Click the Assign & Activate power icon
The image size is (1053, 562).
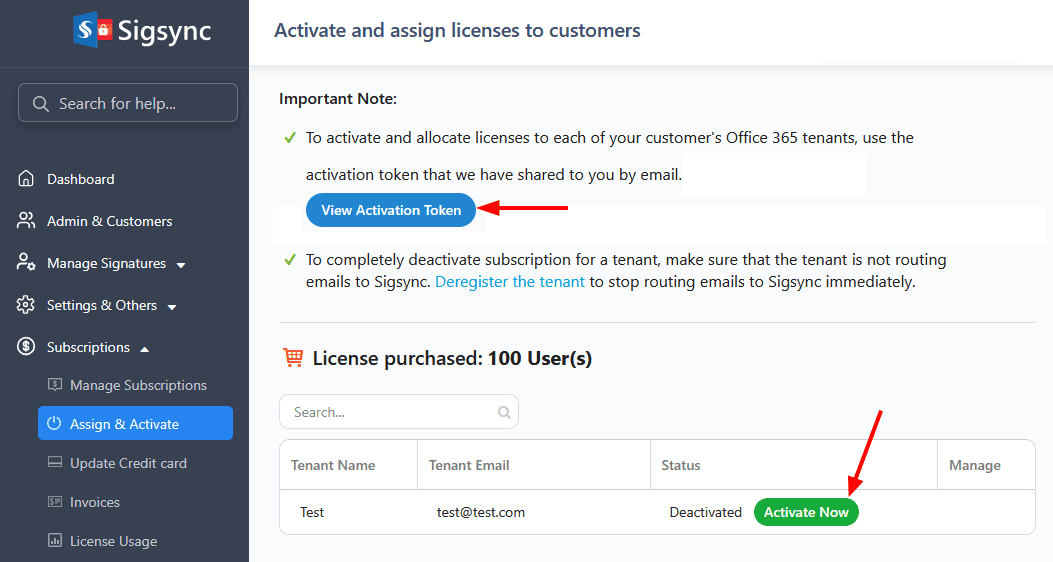54,424
